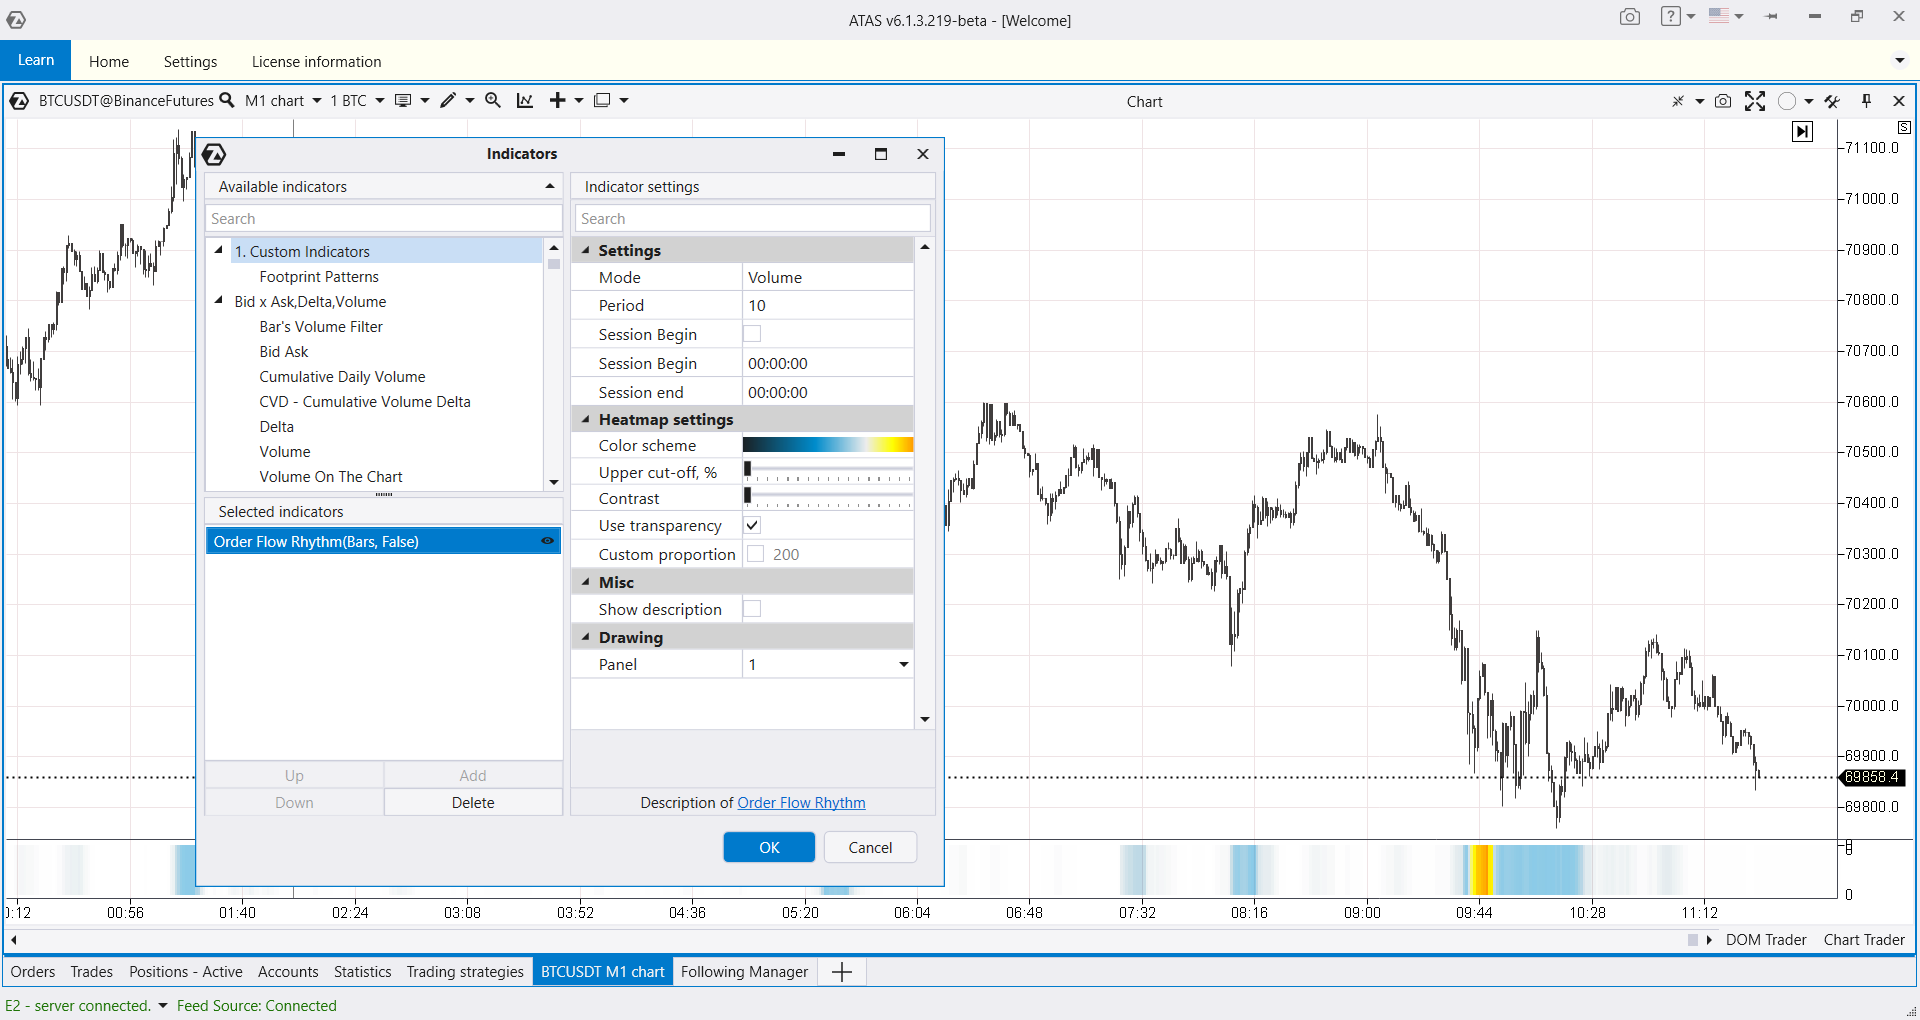The height and width of the screenshot is (1020, 1920).
Task: Uncheck Use transparency option
Action: pos(753,525)
